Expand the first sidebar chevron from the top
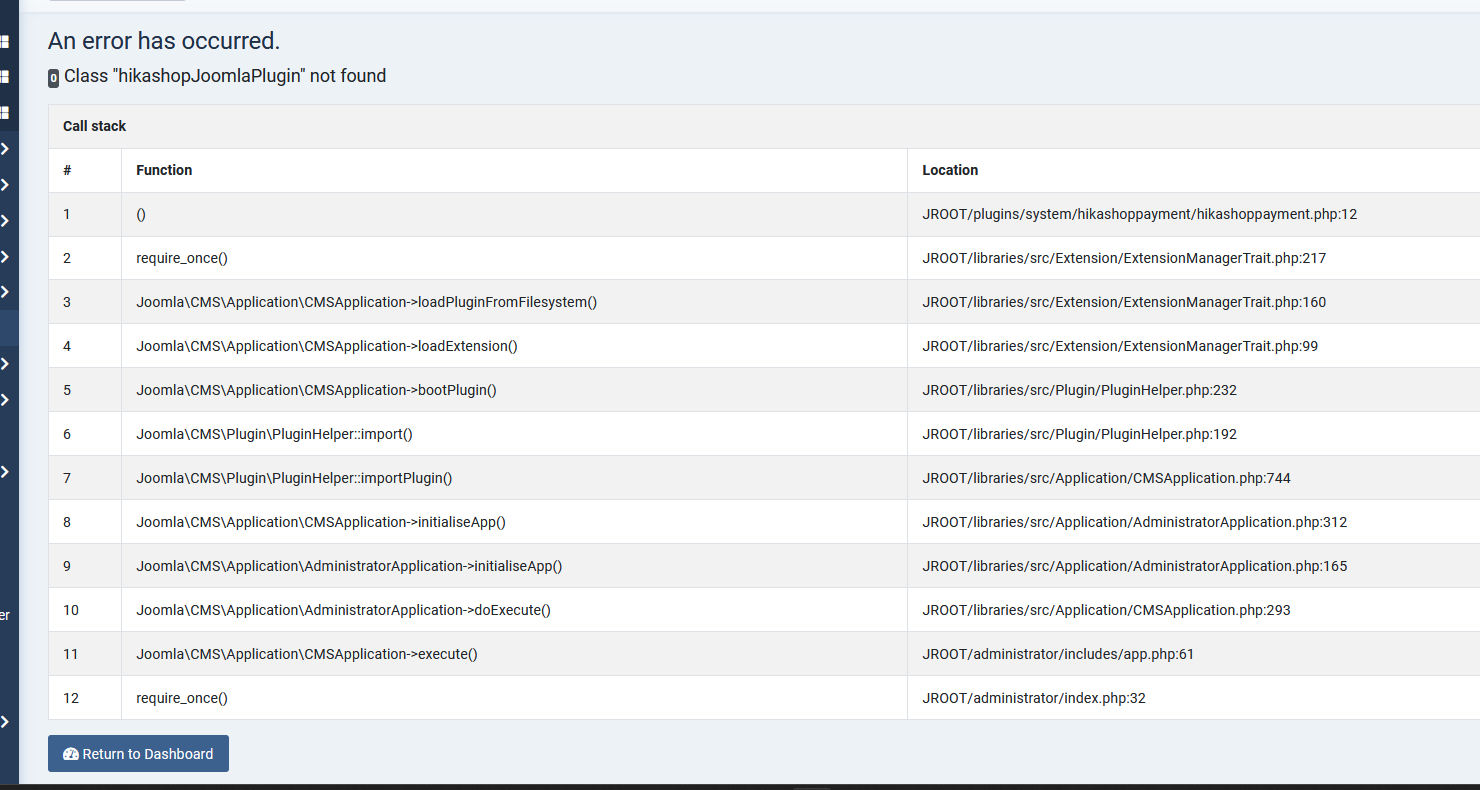Image resolution: width=1480 pixels, height=790 pixels. (x=5, y=149)
